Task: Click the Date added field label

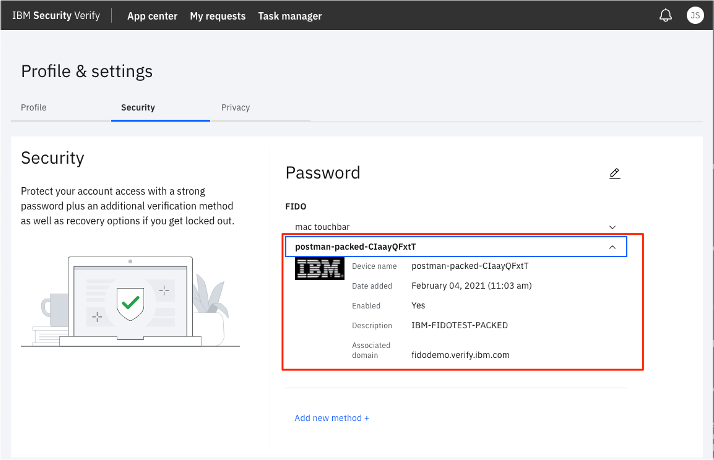Action: tap(372, 286)
